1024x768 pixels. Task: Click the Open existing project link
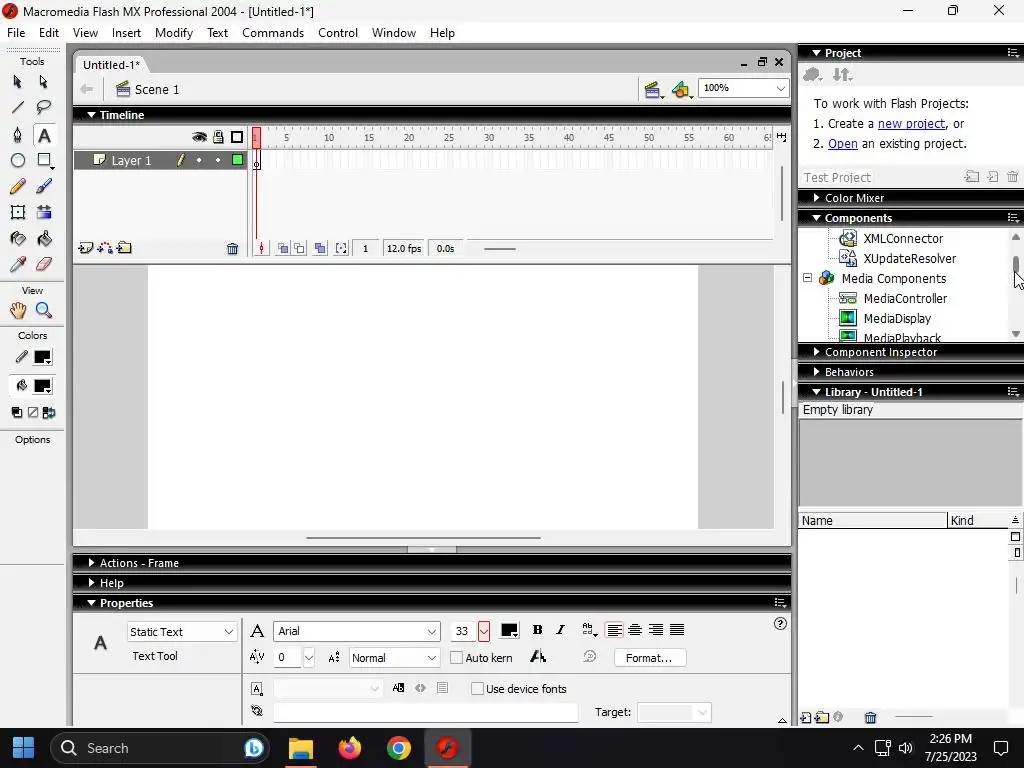click(842, 144)
